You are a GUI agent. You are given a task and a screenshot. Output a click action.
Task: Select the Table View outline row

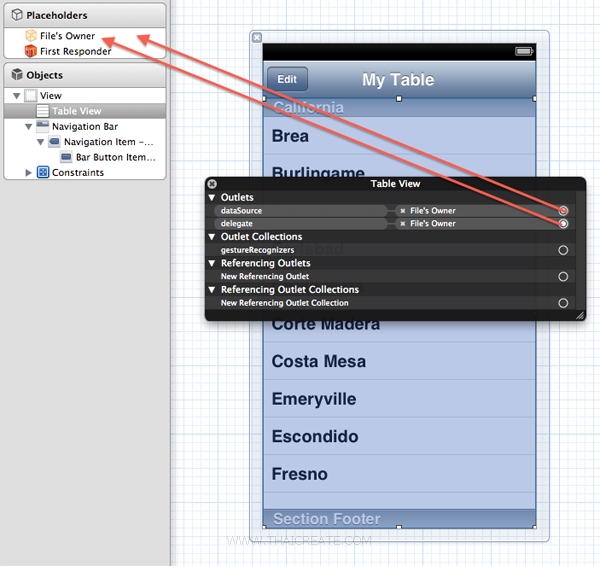pos(85,111)
